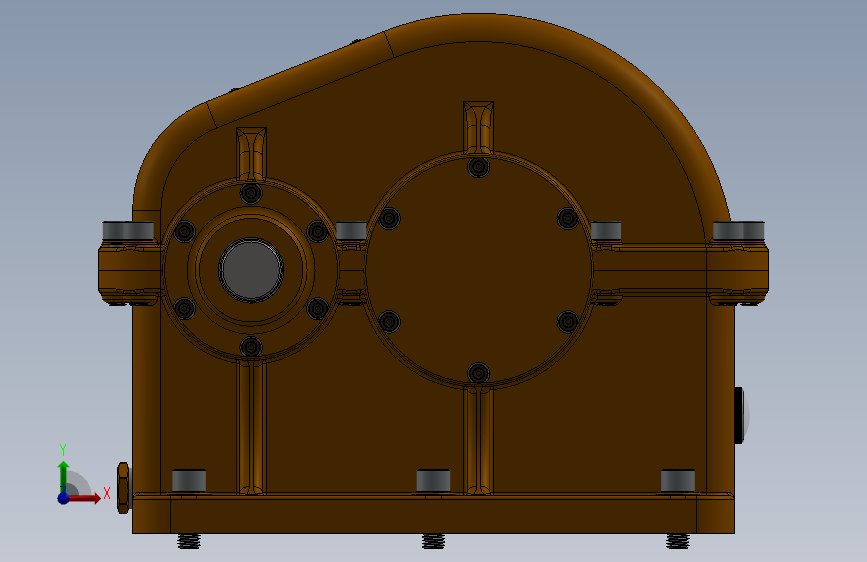
Task: Select the blue Z axis ball at triad origin
Action: point(63,498)
